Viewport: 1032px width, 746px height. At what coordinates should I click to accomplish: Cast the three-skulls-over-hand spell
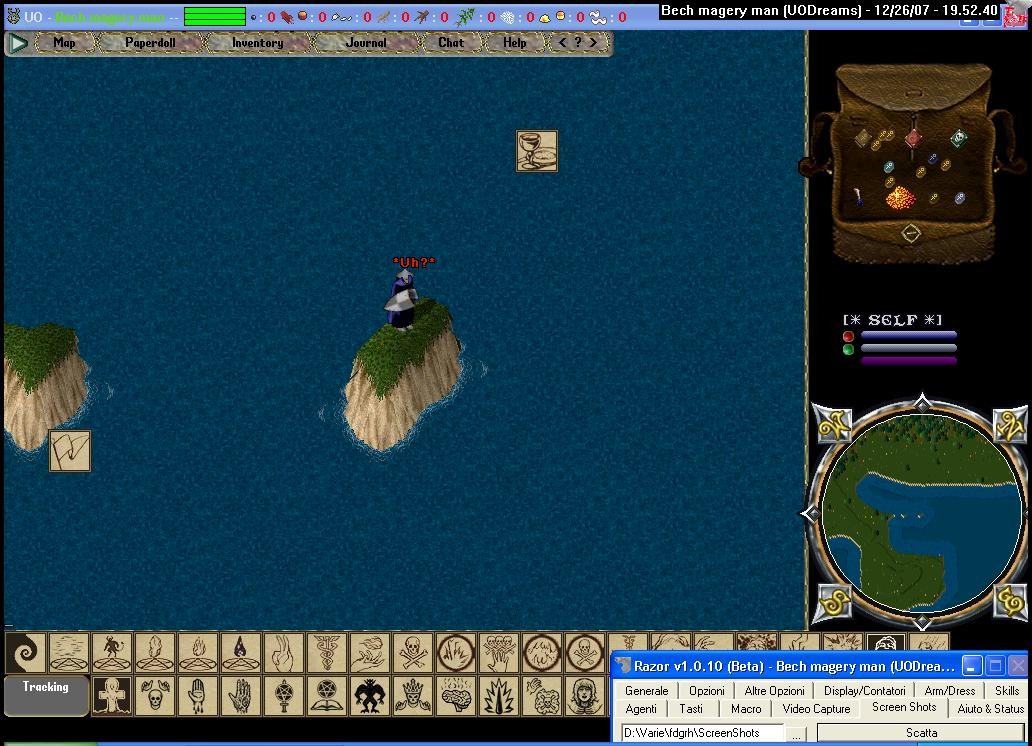(499, 653)
